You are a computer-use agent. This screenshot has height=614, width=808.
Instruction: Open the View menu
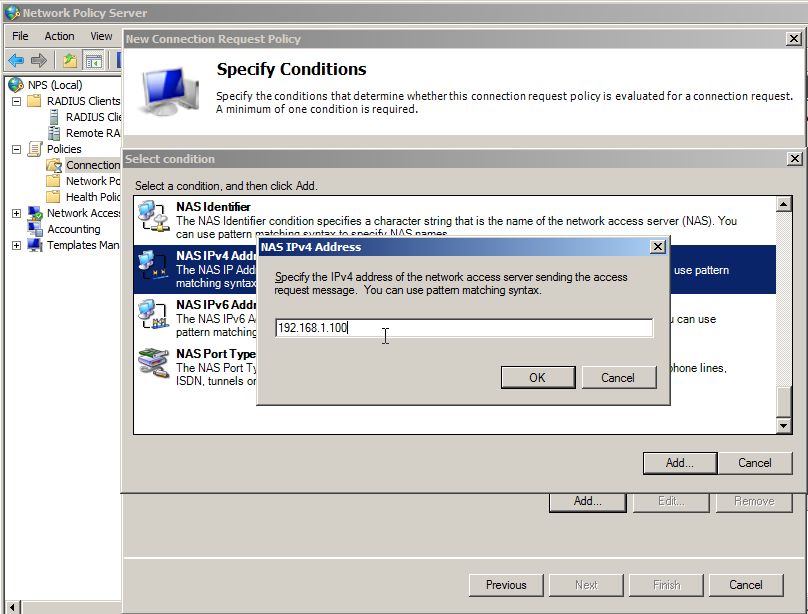(x=101, y=35)
